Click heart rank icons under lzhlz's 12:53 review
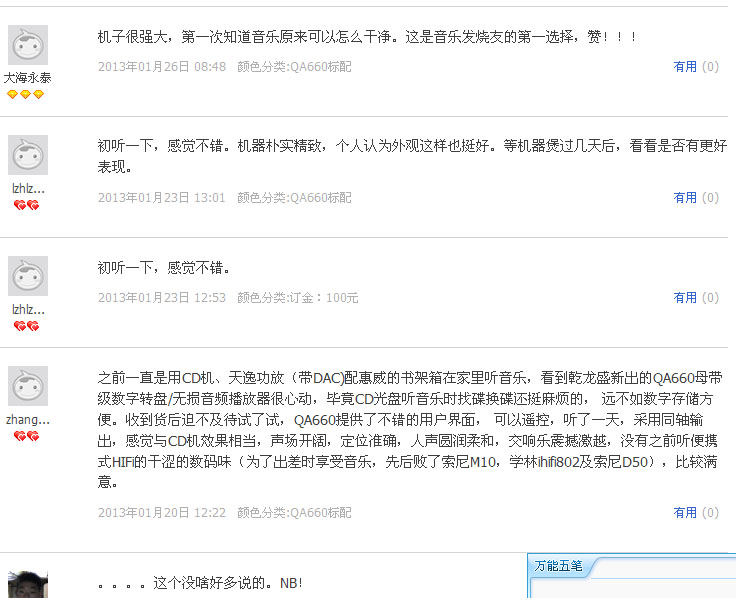 [26, 326]
